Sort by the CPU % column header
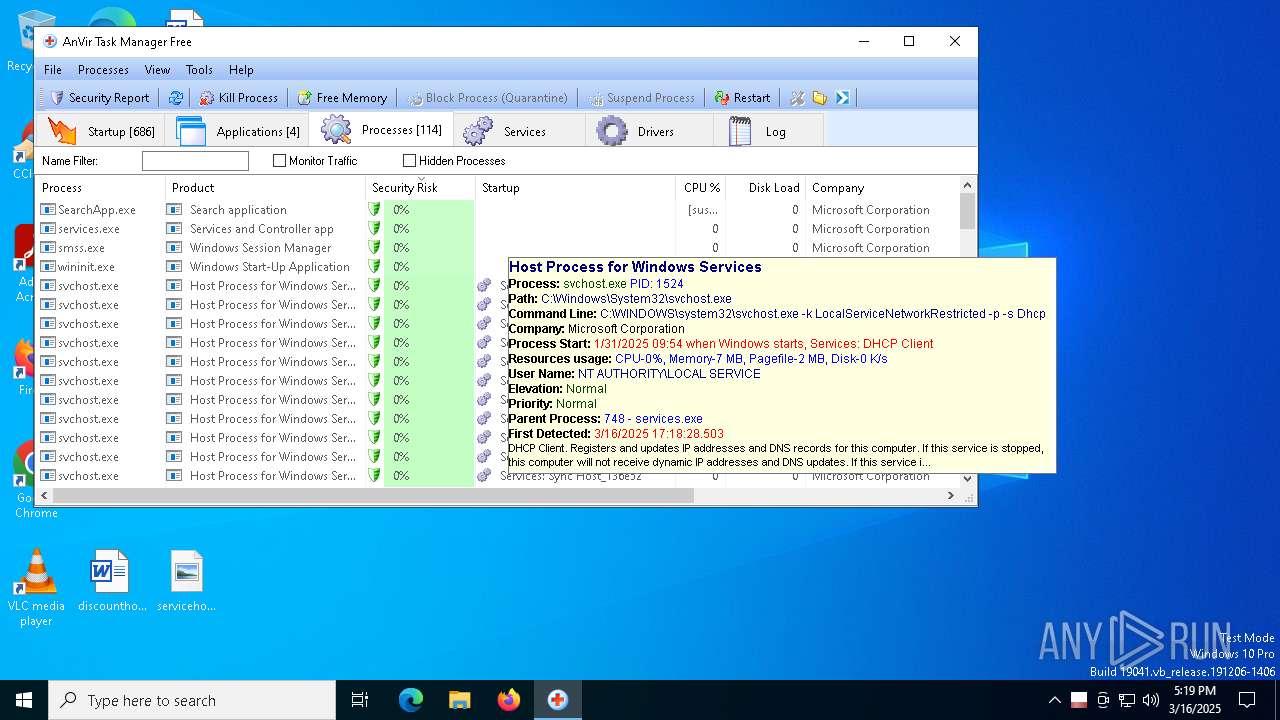The image size is (1280, 720). coord(700,187)
